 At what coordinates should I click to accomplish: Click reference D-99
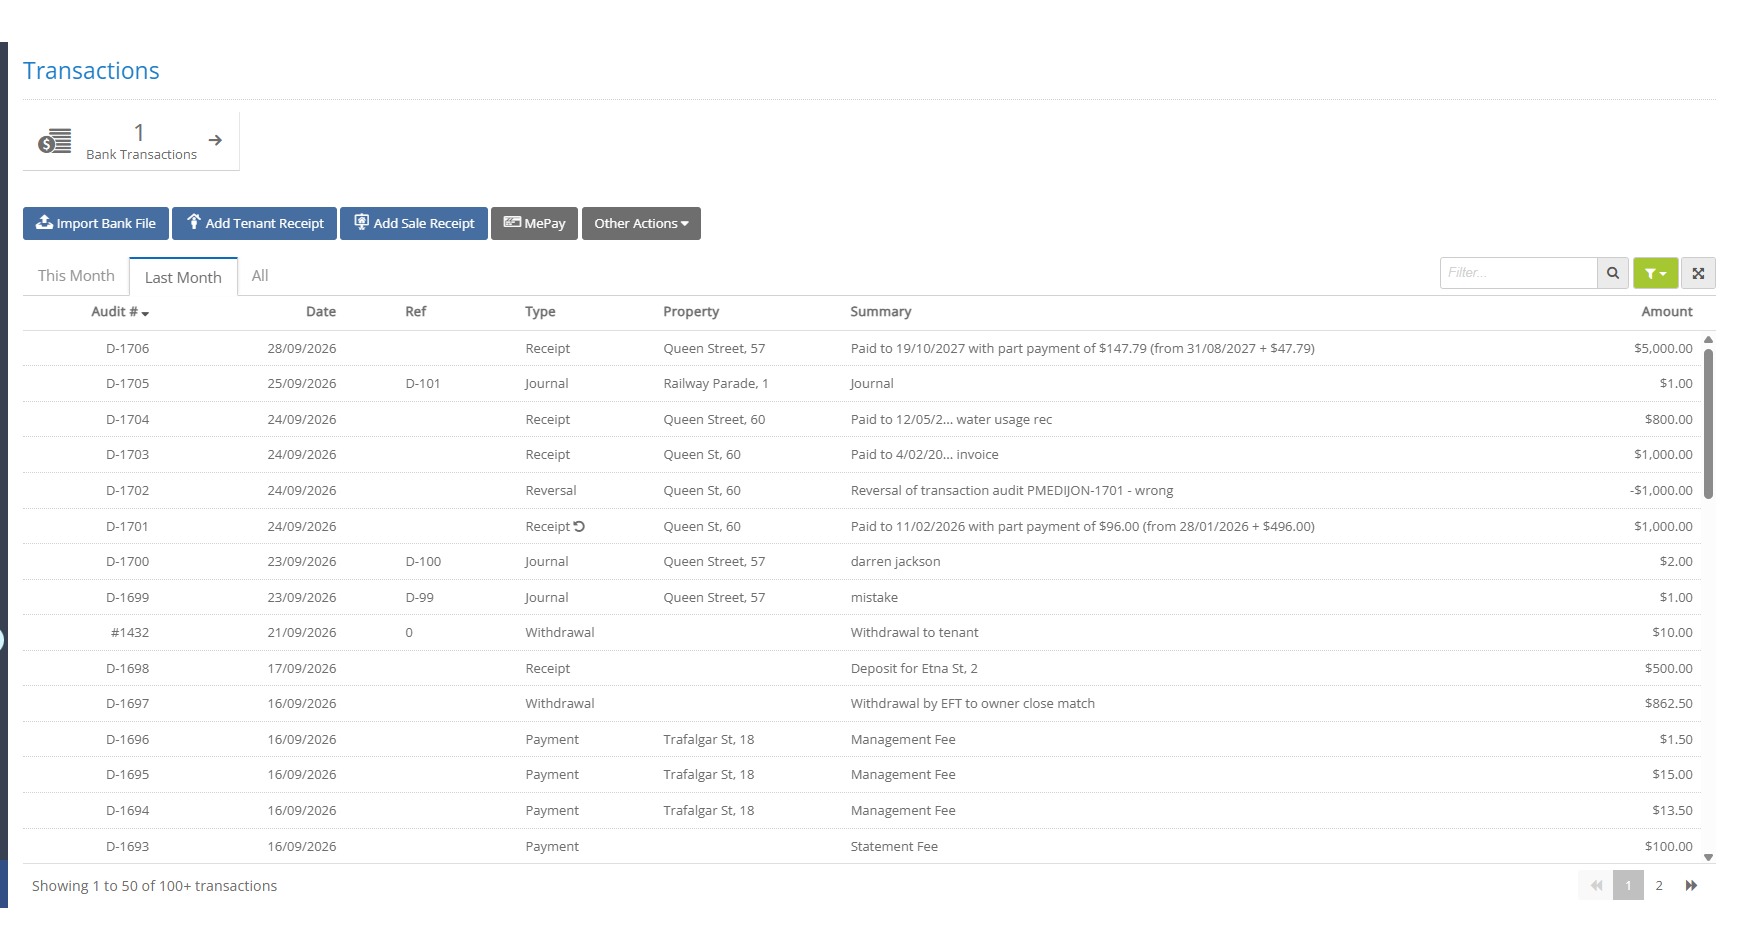coord(420,598)
